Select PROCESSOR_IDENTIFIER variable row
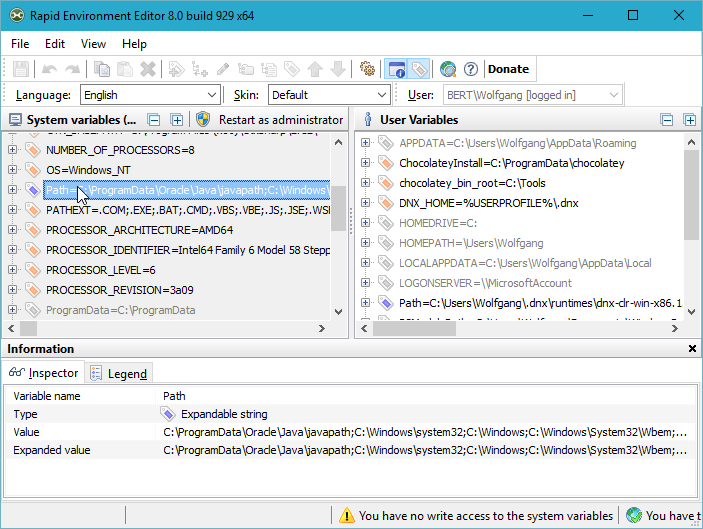Image resolution: width=703 pixels, height=529 pixels. point(187,250)
